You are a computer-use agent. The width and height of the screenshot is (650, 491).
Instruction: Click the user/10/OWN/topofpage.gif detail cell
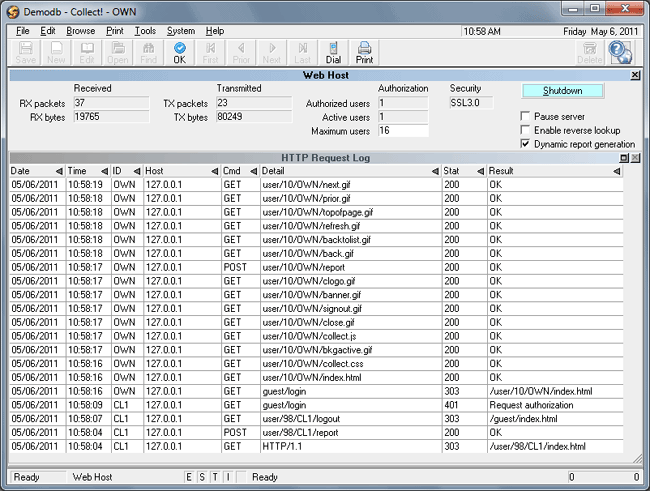351,212
